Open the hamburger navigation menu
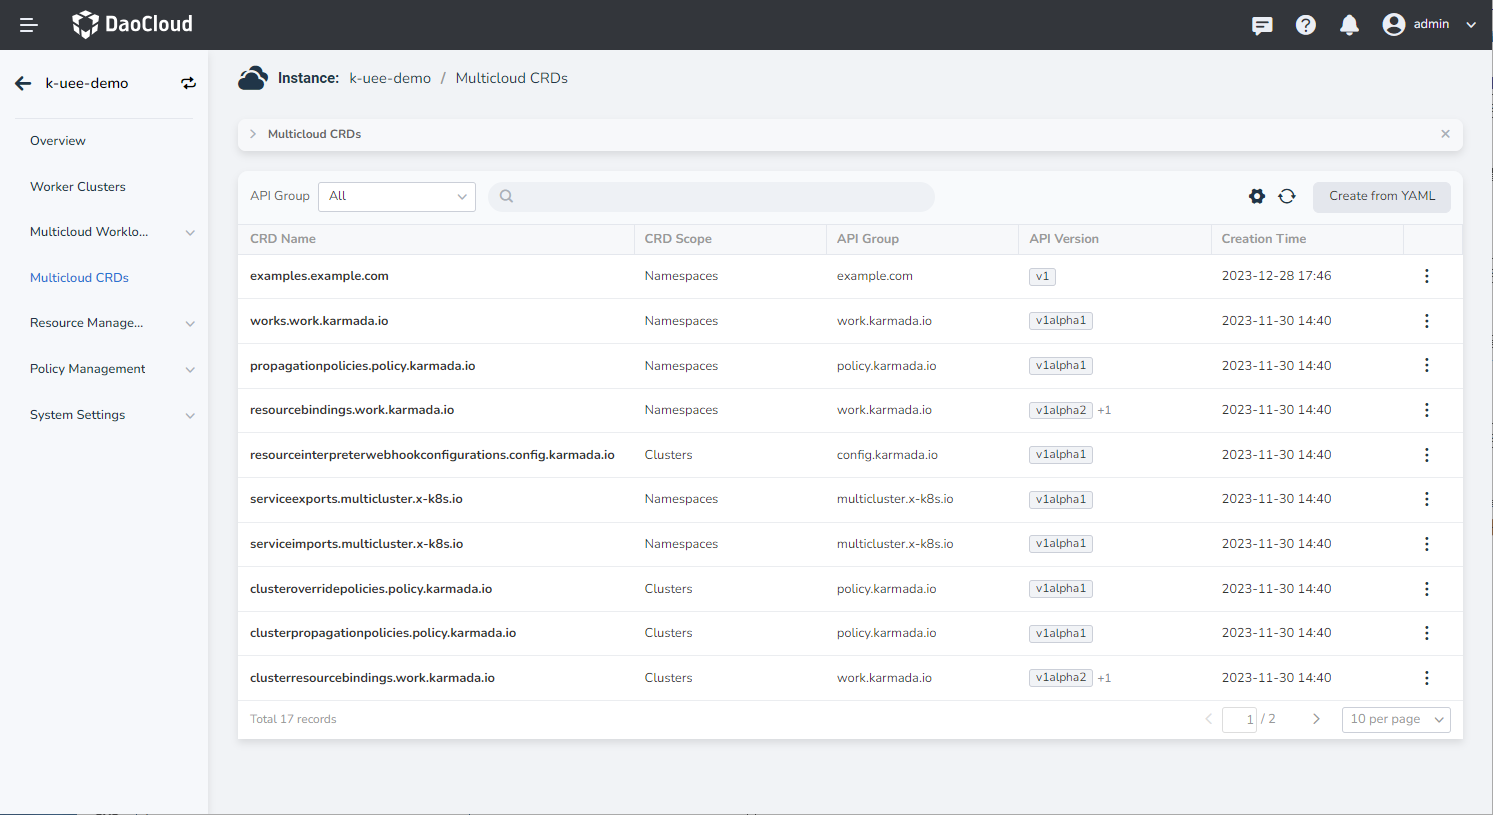This screenshot has width=1493, height=815. click(29, 25)
